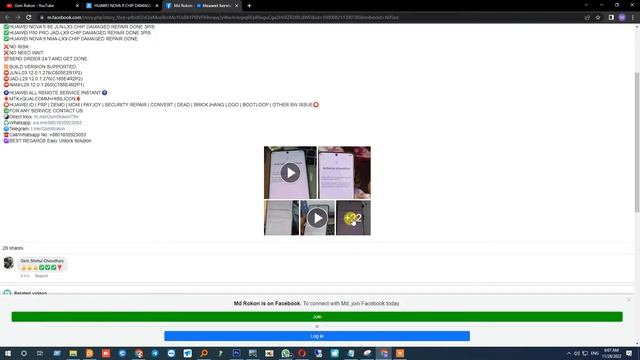Screen dimensions: 640x360
Task: Open the Windows notification center
Action: click(629, 353)
